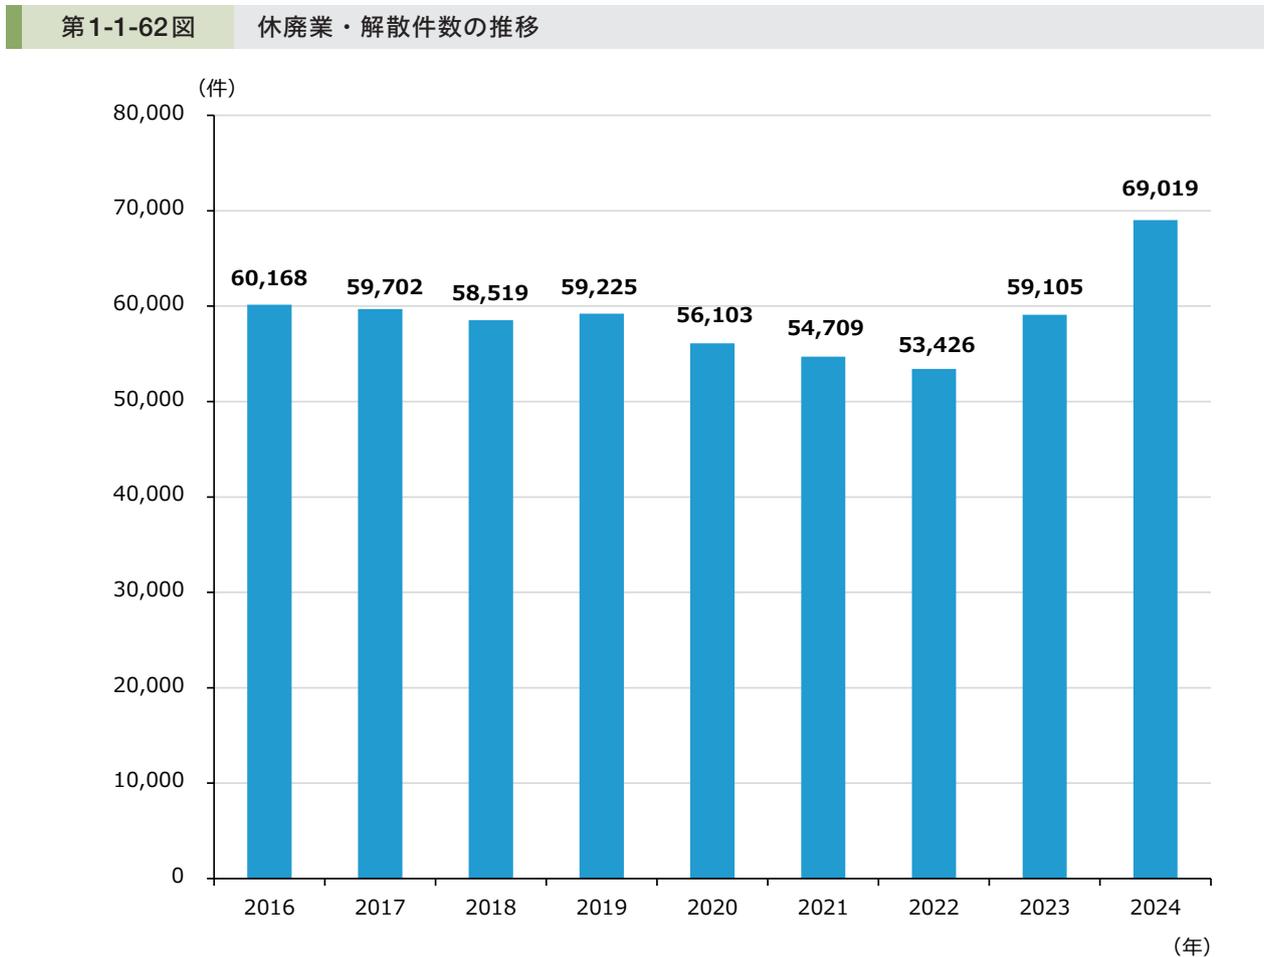The width and height of the screenshot is (1264, 957).
Task: Select the shortest bar for year 2022
Action: (x=934, y=620)
